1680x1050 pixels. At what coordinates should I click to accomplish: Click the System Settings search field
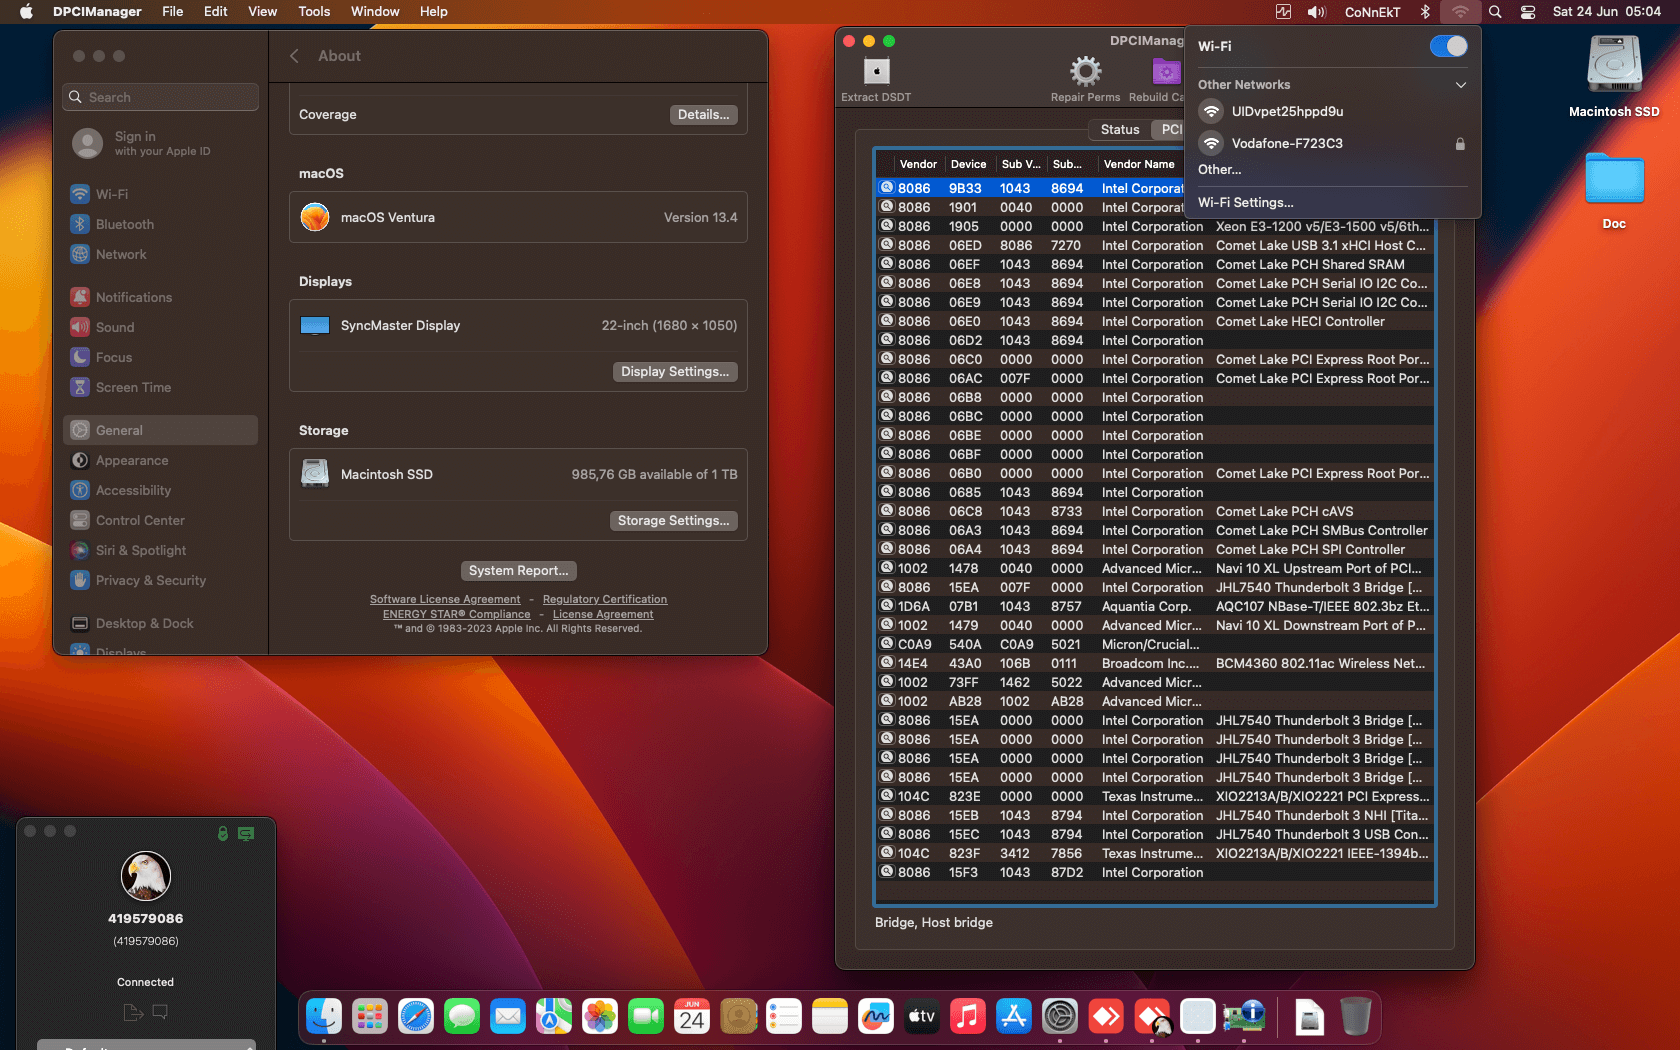162,97
